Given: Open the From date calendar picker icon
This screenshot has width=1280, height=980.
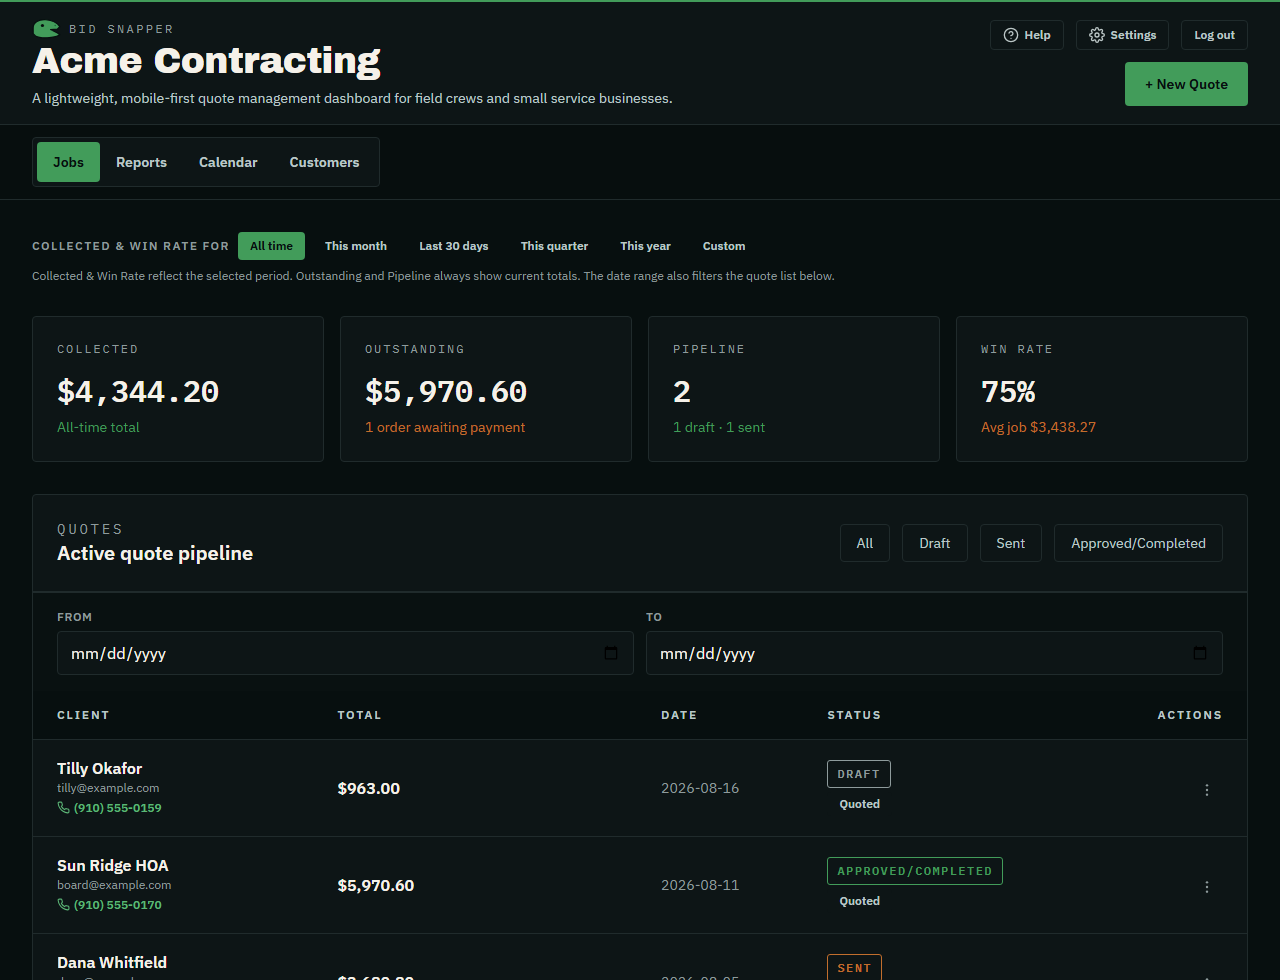Looking at the screenshot, I should coord(611,653).
